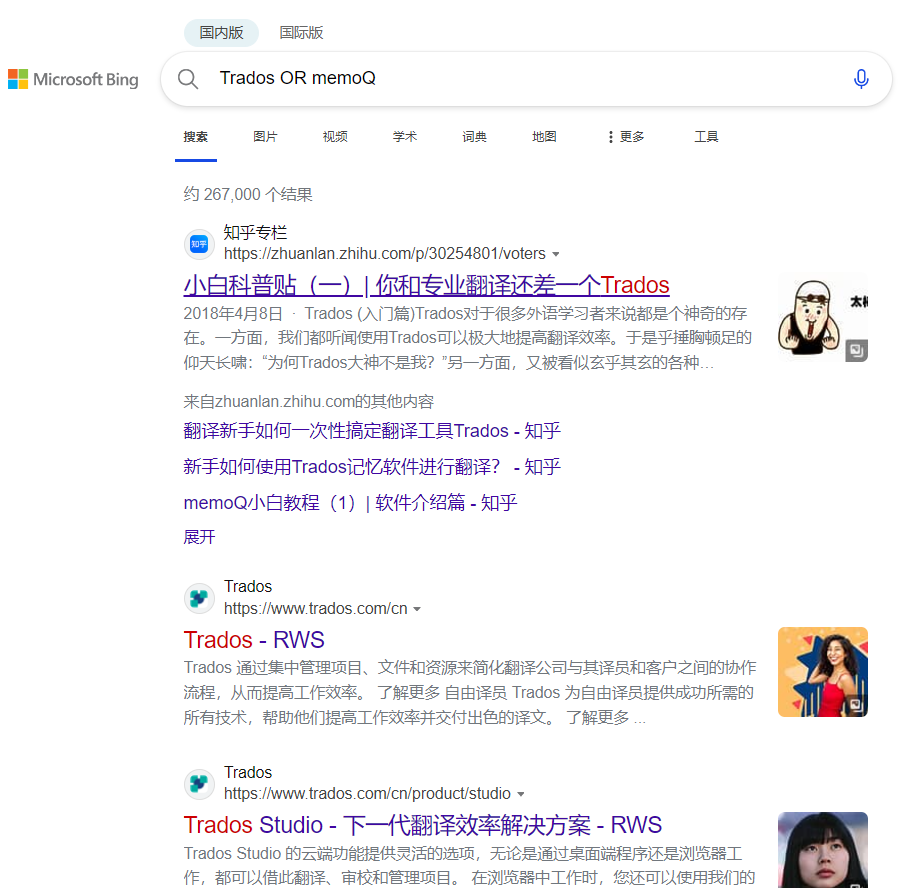Click the Trados favicon beside trados.com/cn
900x888 pixels.
199,598
